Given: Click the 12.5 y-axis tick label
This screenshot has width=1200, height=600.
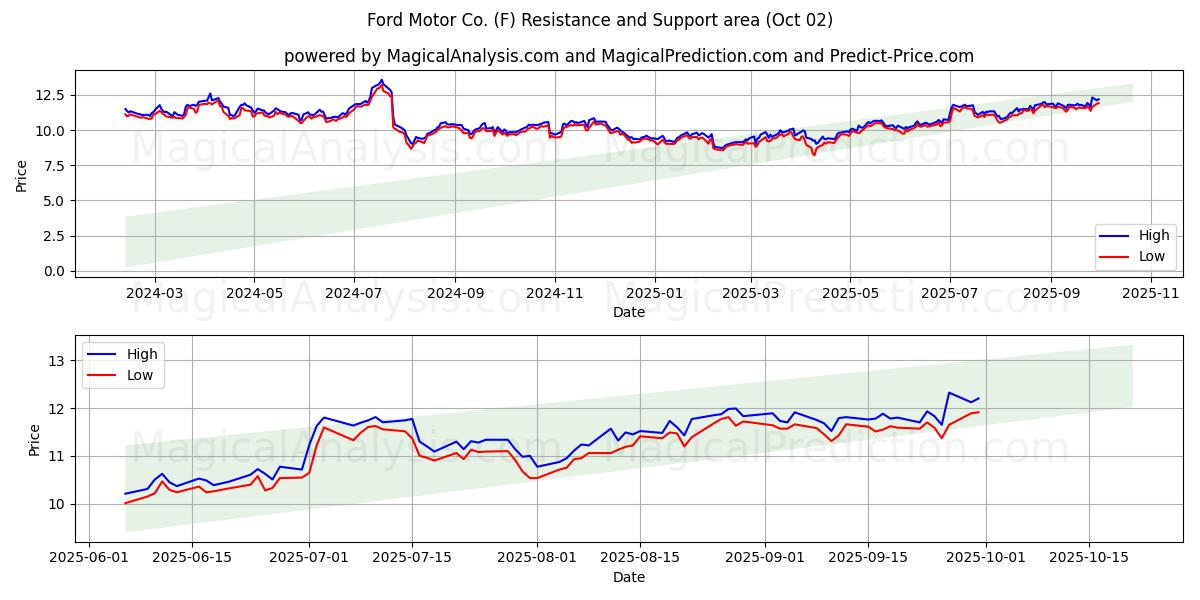Looking at the screenshot, I should (50, 95).
